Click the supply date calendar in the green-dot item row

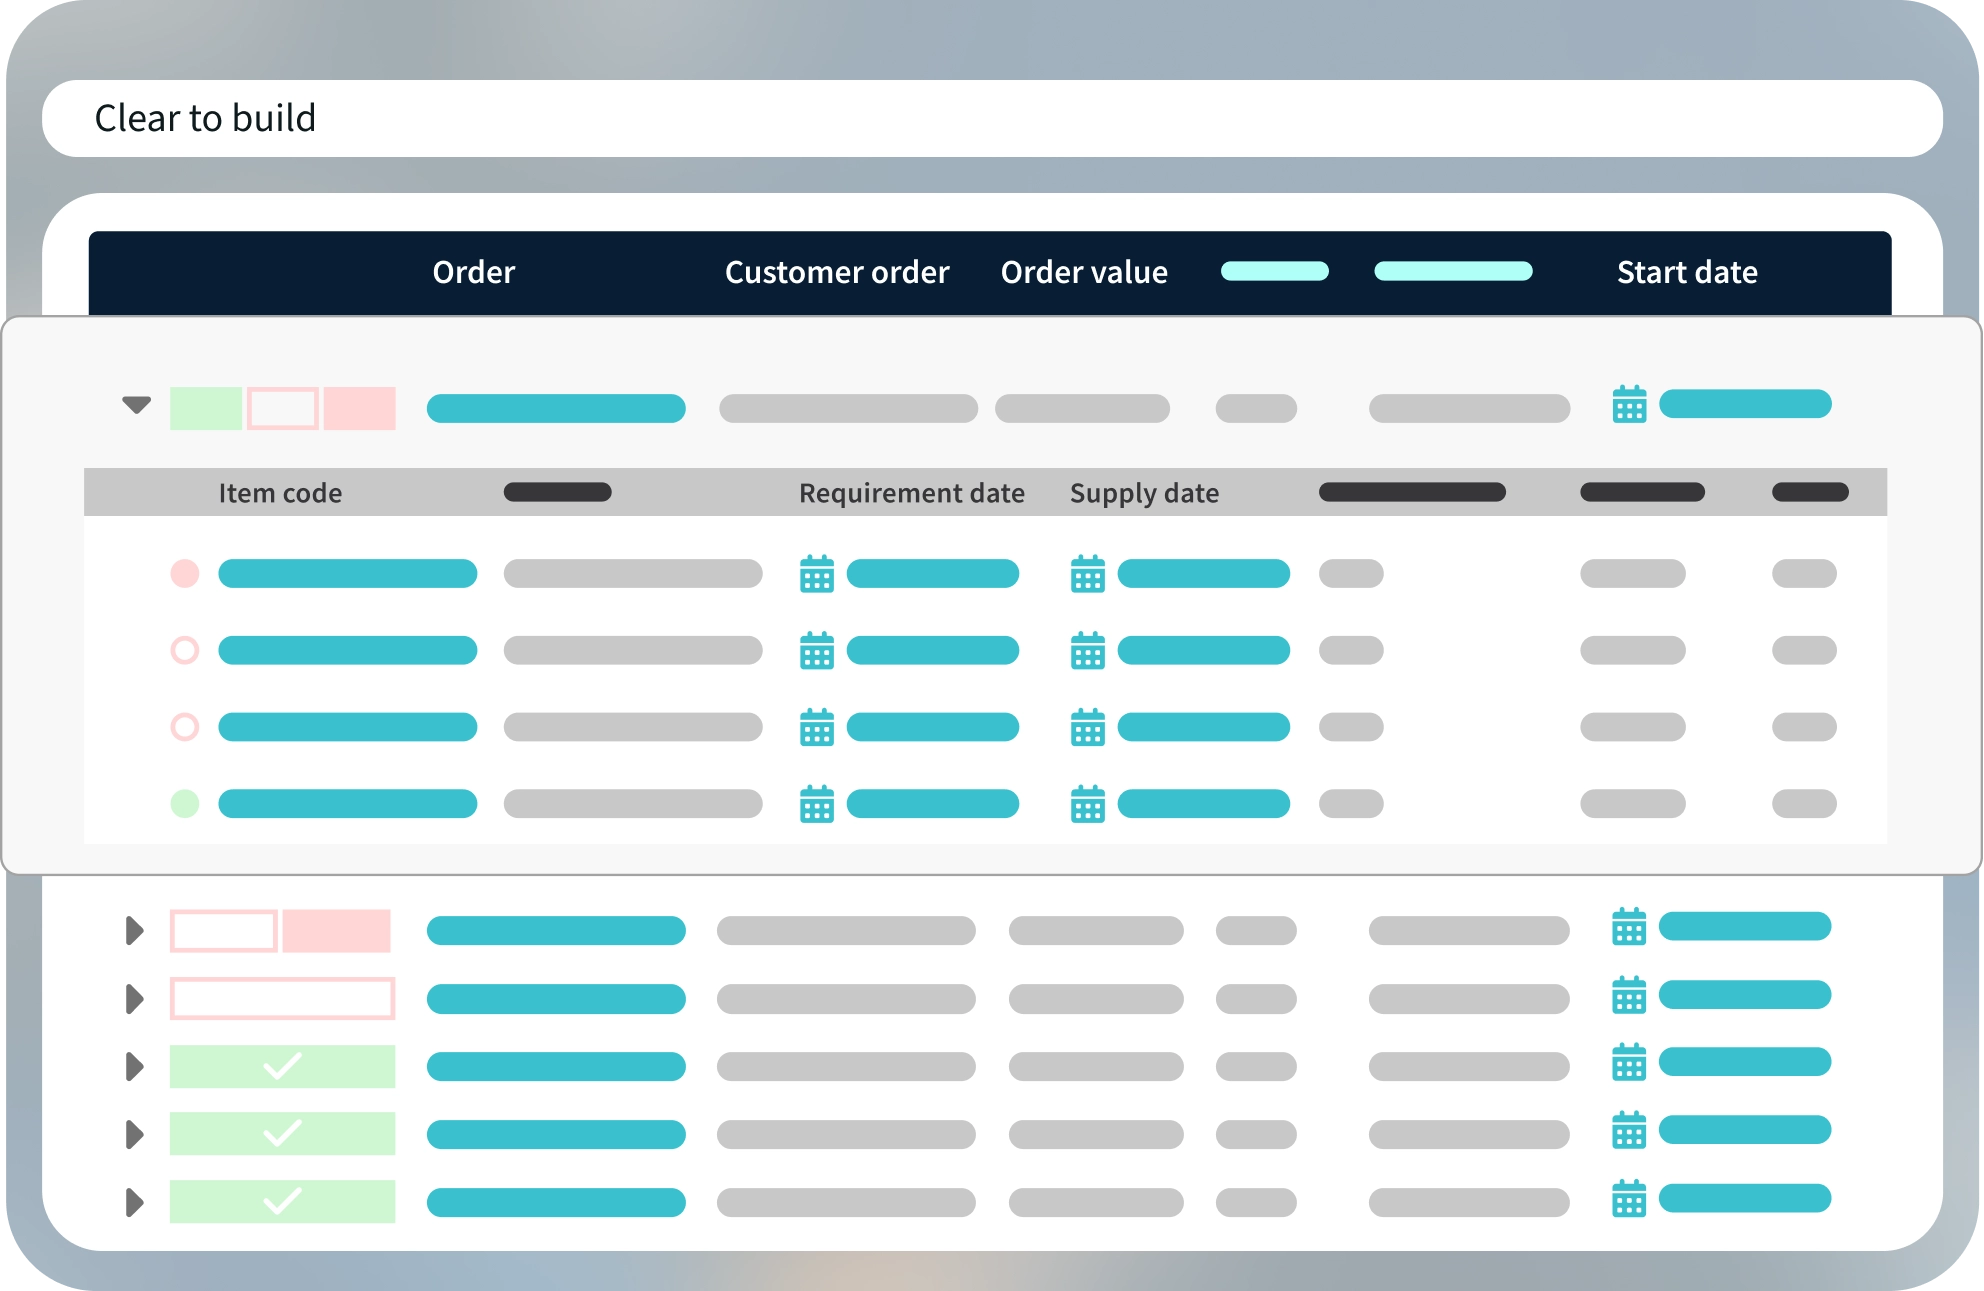pos(1087,804)
